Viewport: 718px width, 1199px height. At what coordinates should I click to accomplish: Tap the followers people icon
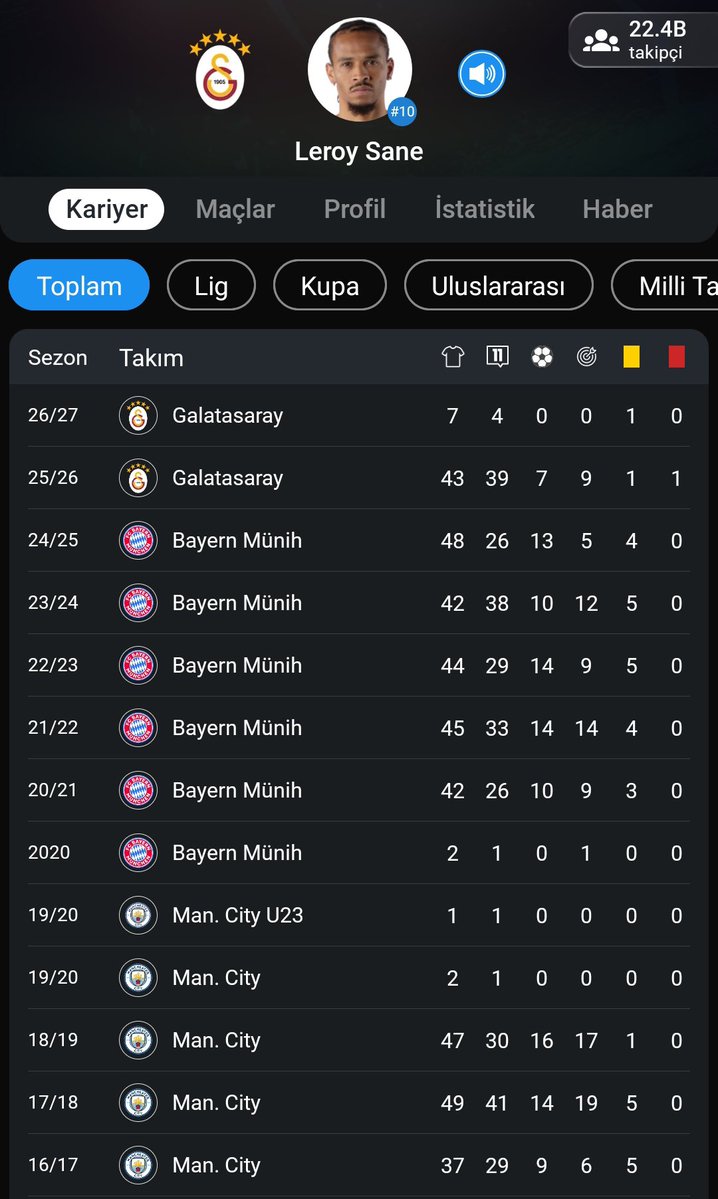(601, 41)
